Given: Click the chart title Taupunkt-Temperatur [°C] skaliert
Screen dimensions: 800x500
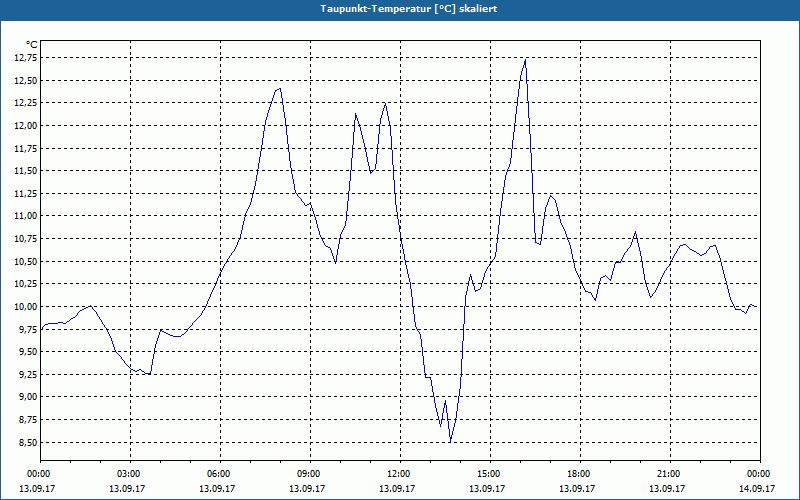Looking at the screenshot, I should click(409, 9).
